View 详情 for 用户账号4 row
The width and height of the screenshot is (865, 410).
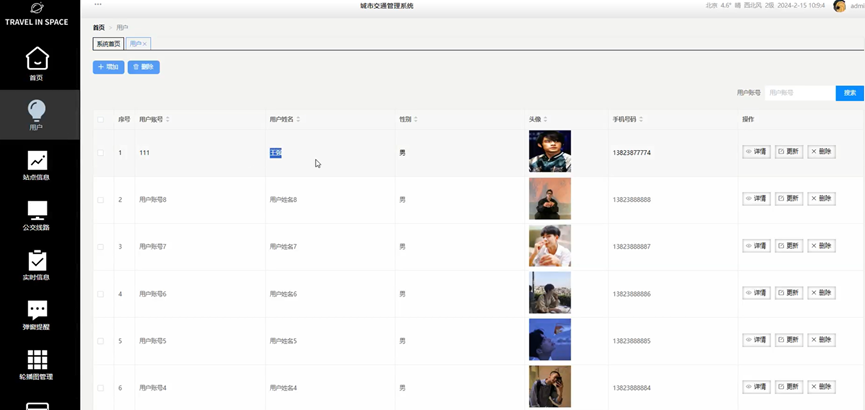coord(756,387)
